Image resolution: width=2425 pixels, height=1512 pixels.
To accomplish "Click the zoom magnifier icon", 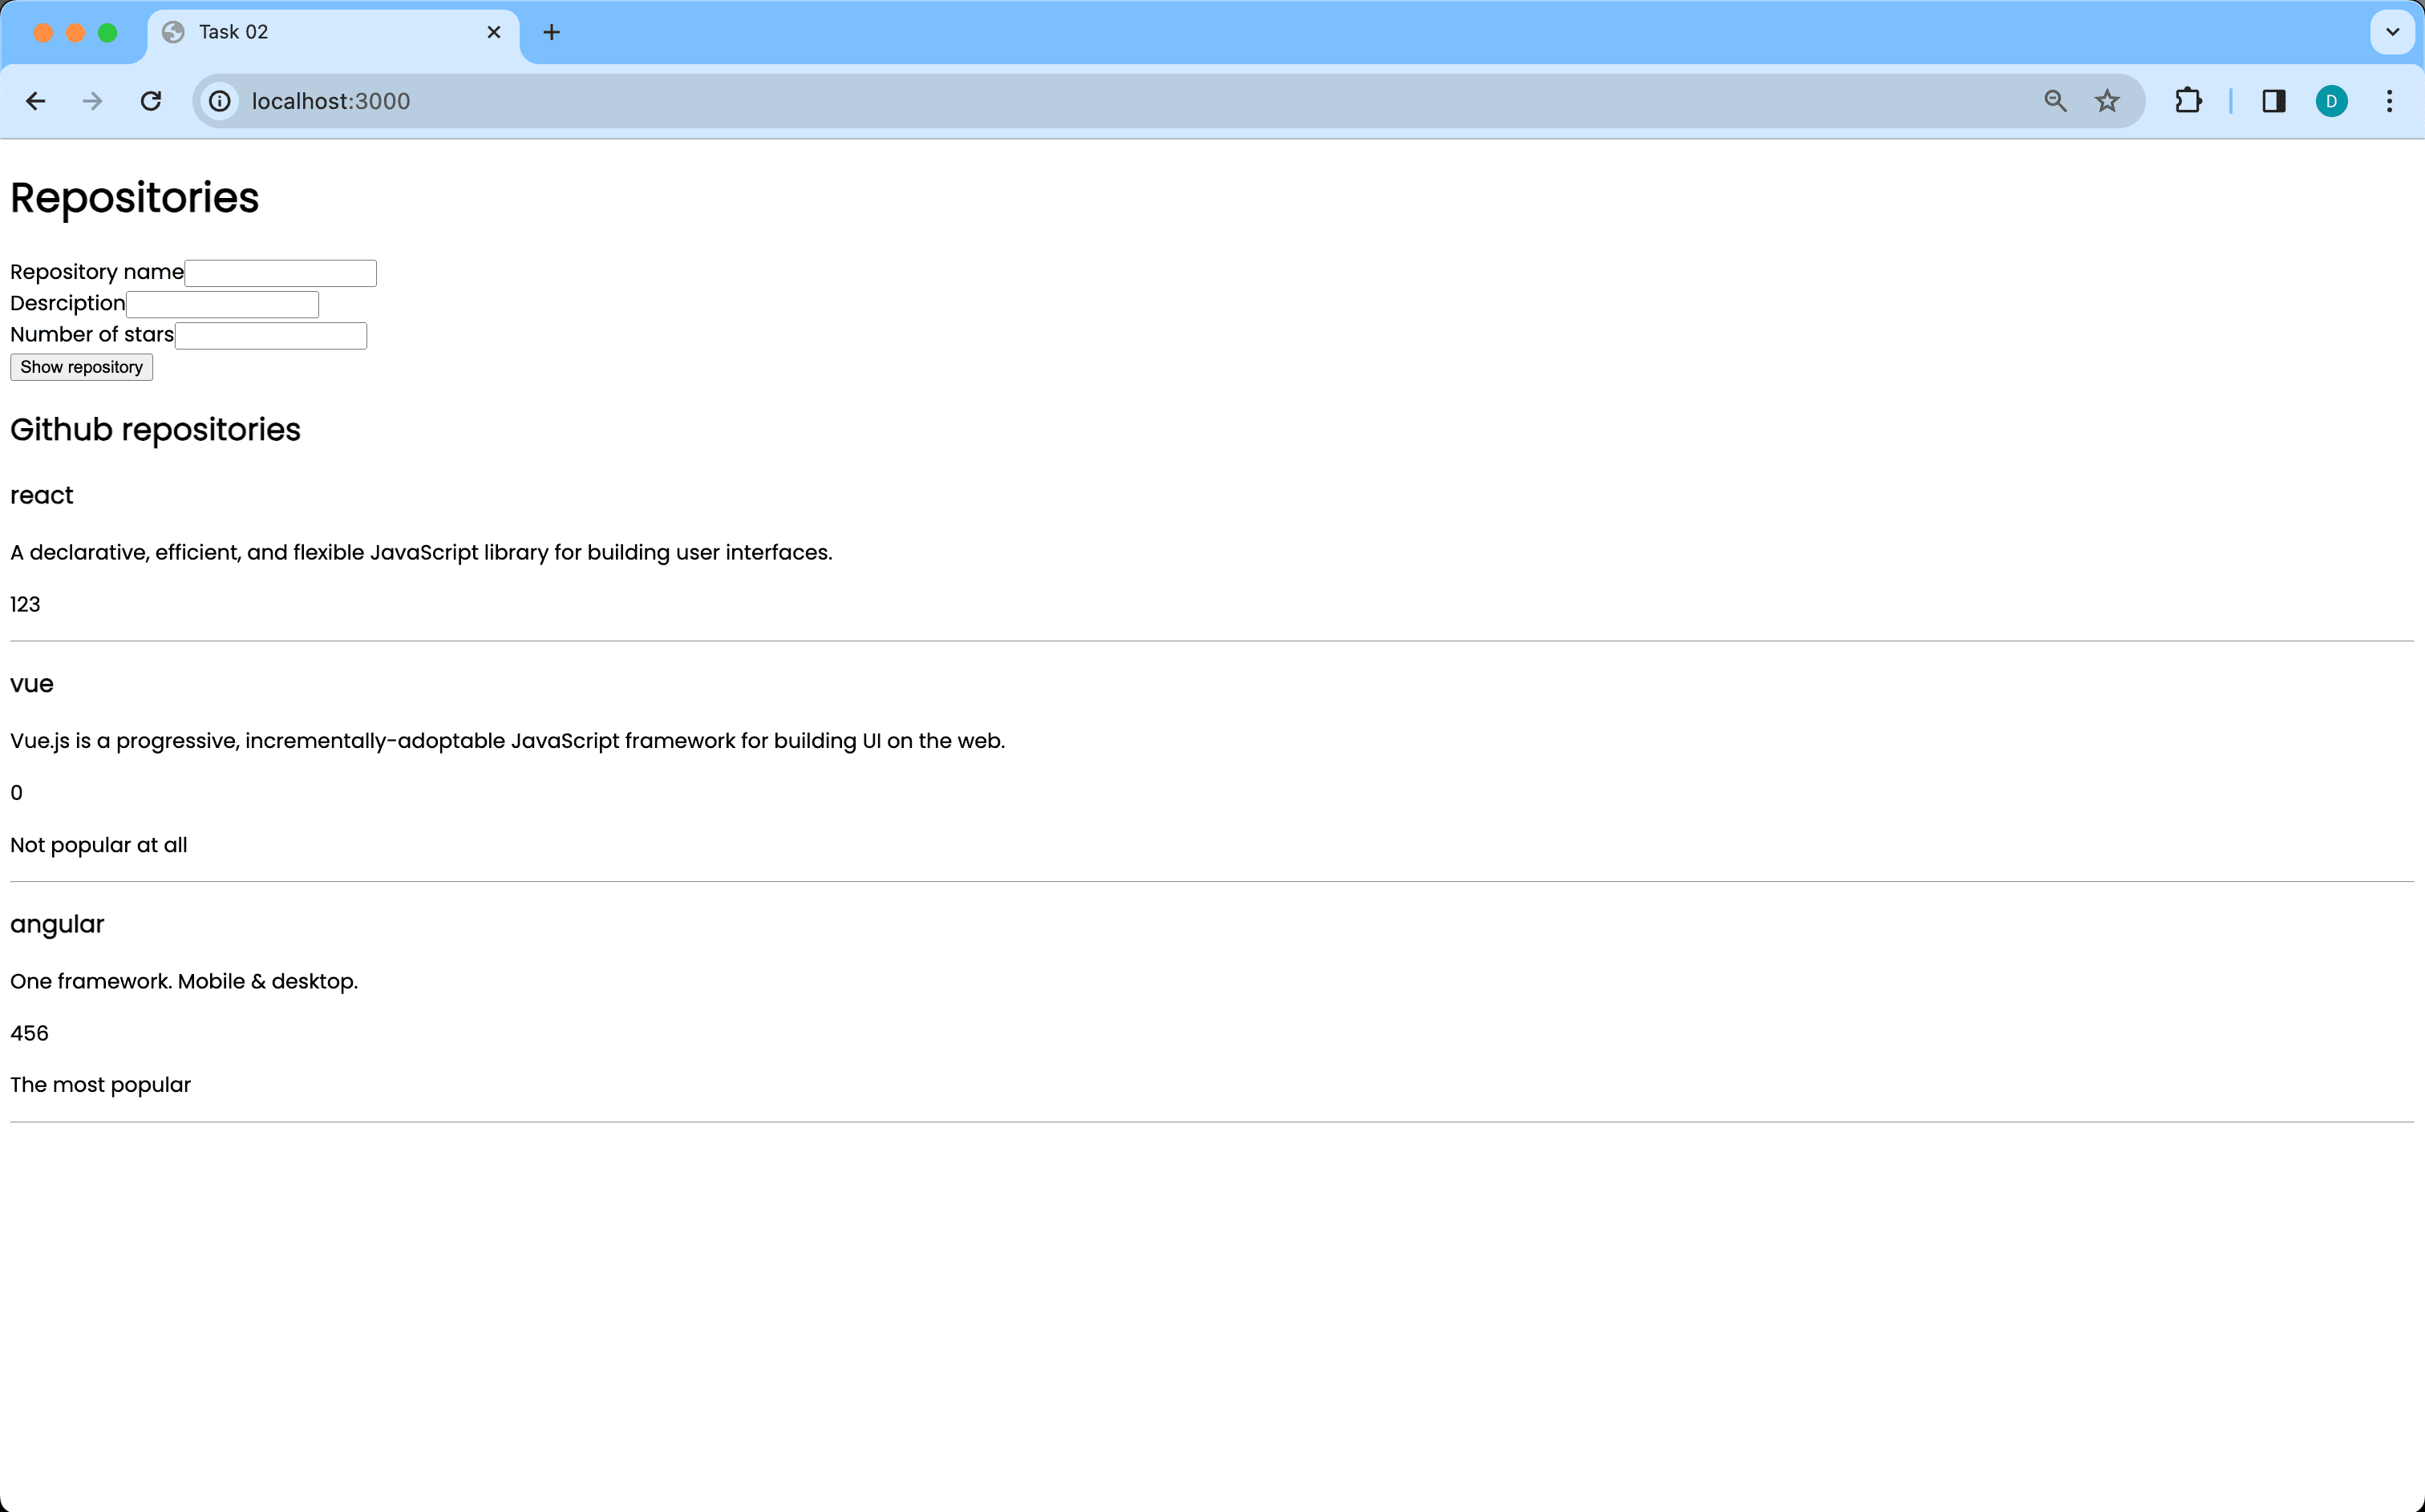I will [x=2055, y=101].
